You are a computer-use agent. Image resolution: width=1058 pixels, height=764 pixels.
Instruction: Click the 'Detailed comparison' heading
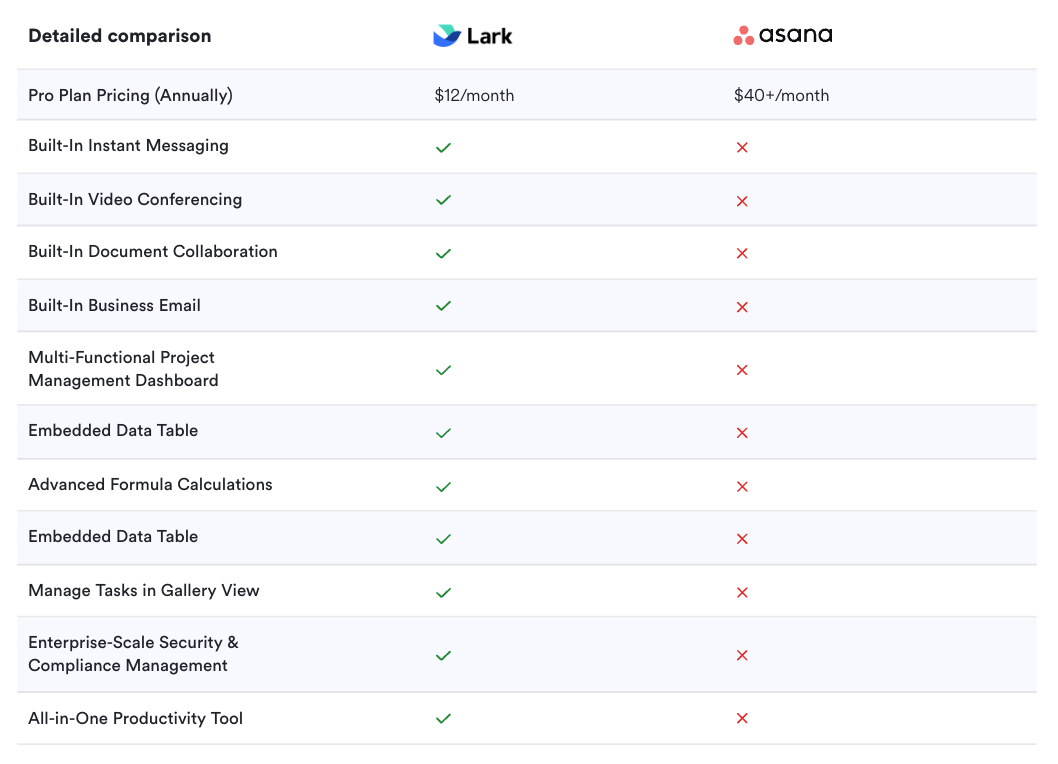click(x=119, y=36)
